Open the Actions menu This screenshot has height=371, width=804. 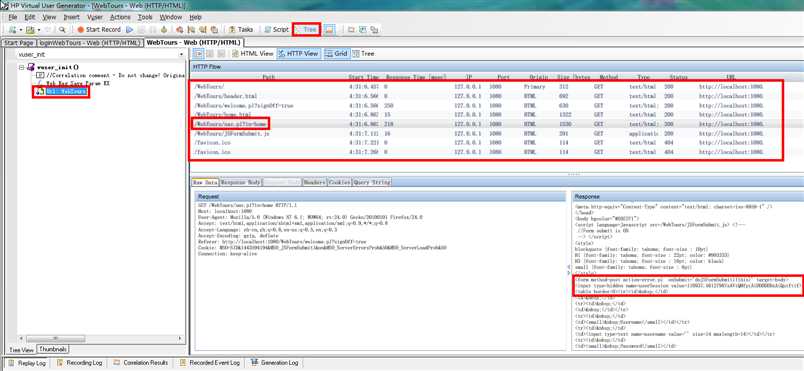pos(120,17)
